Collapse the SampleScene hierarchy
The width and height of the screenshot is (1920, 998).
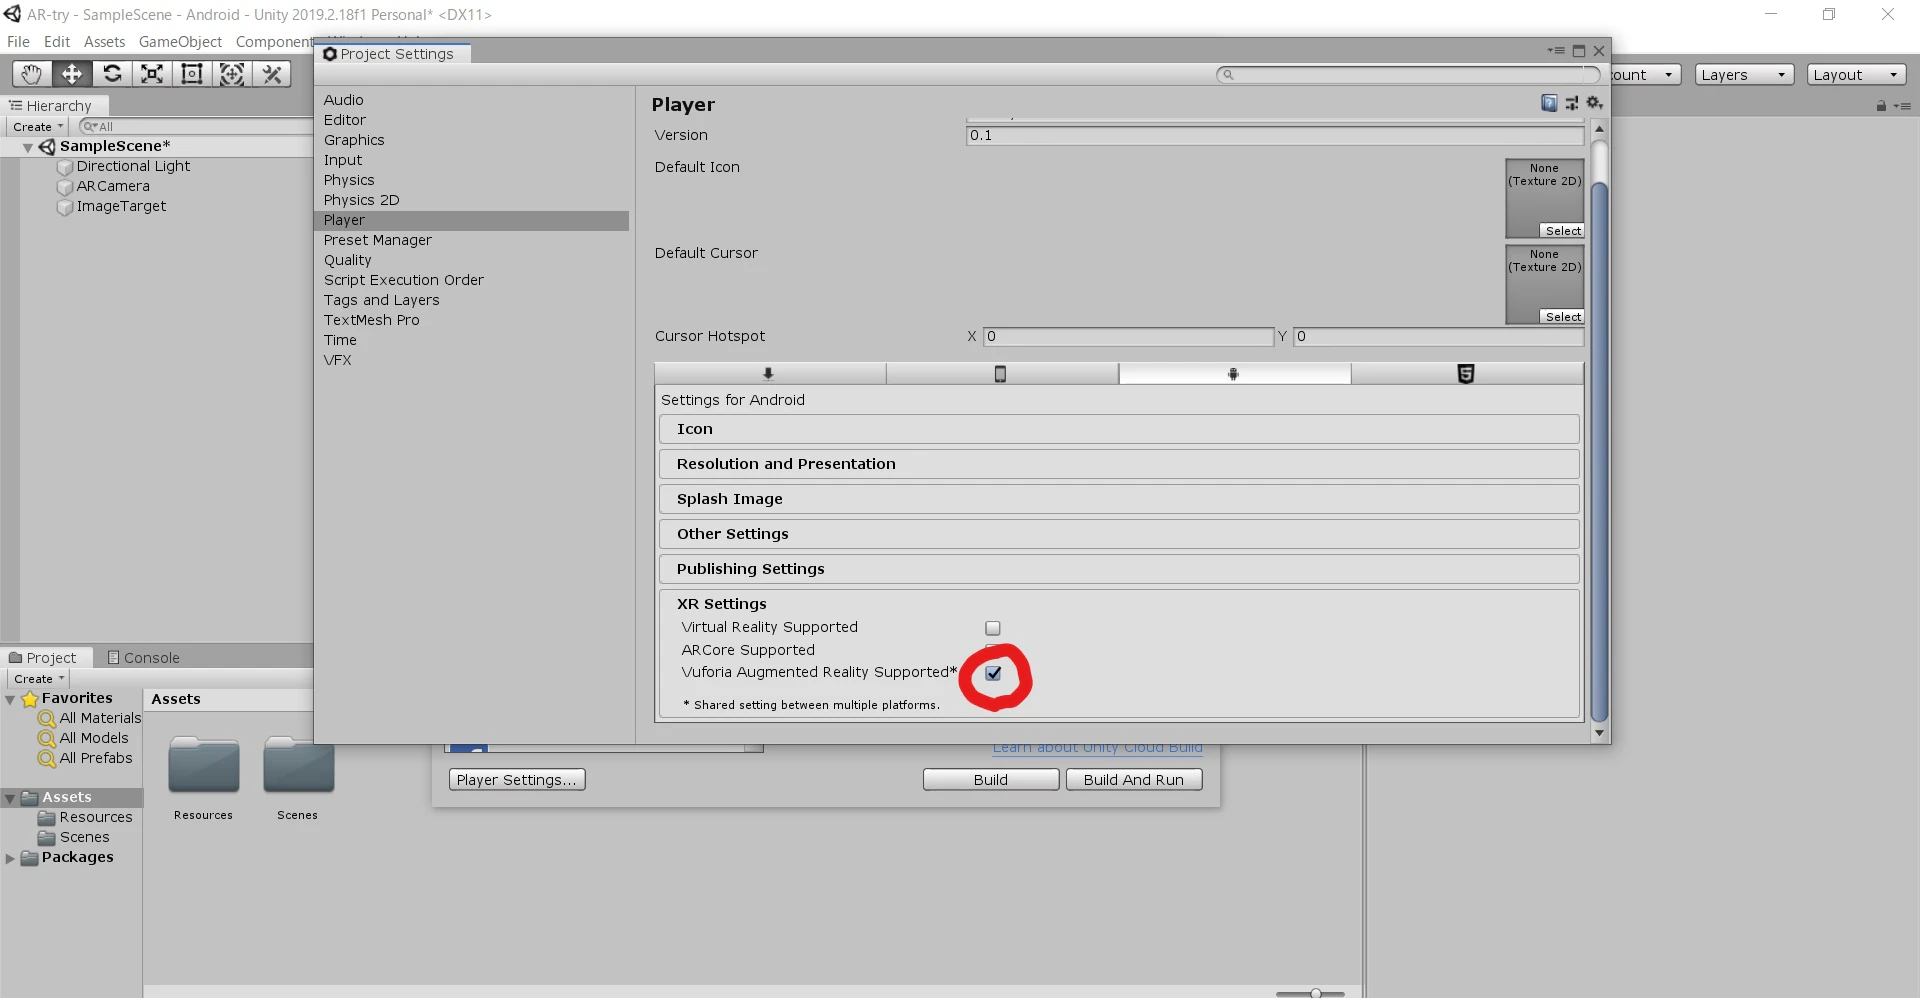tap(28, 147)
